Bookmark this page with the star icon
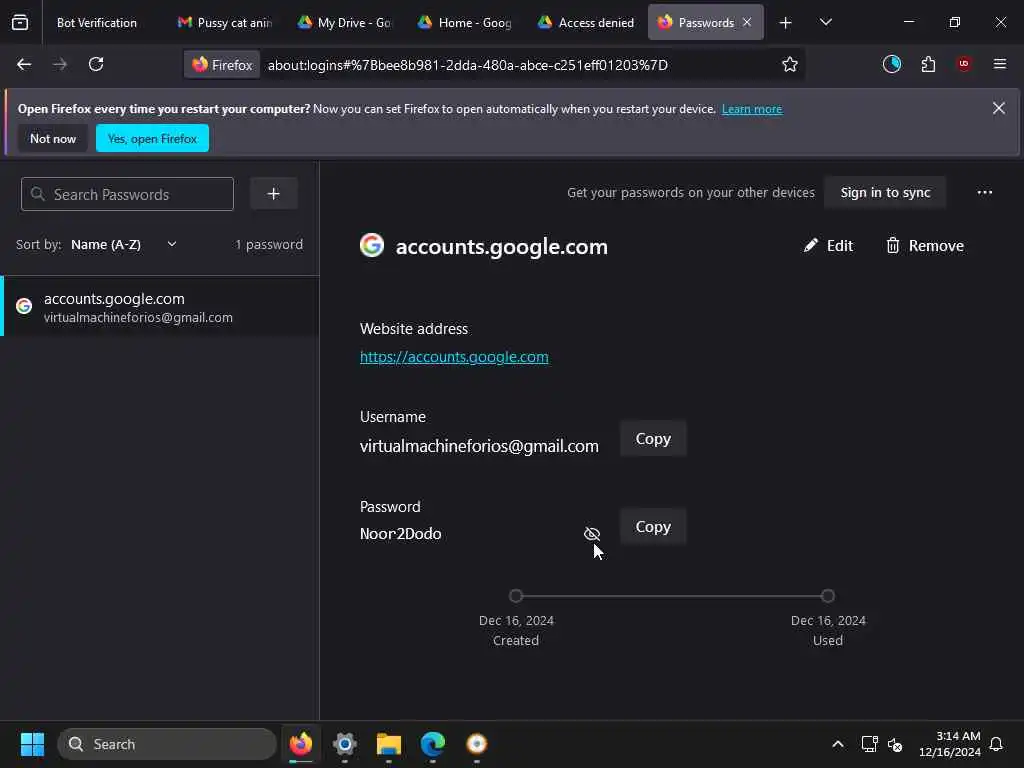 coord(790,64)
